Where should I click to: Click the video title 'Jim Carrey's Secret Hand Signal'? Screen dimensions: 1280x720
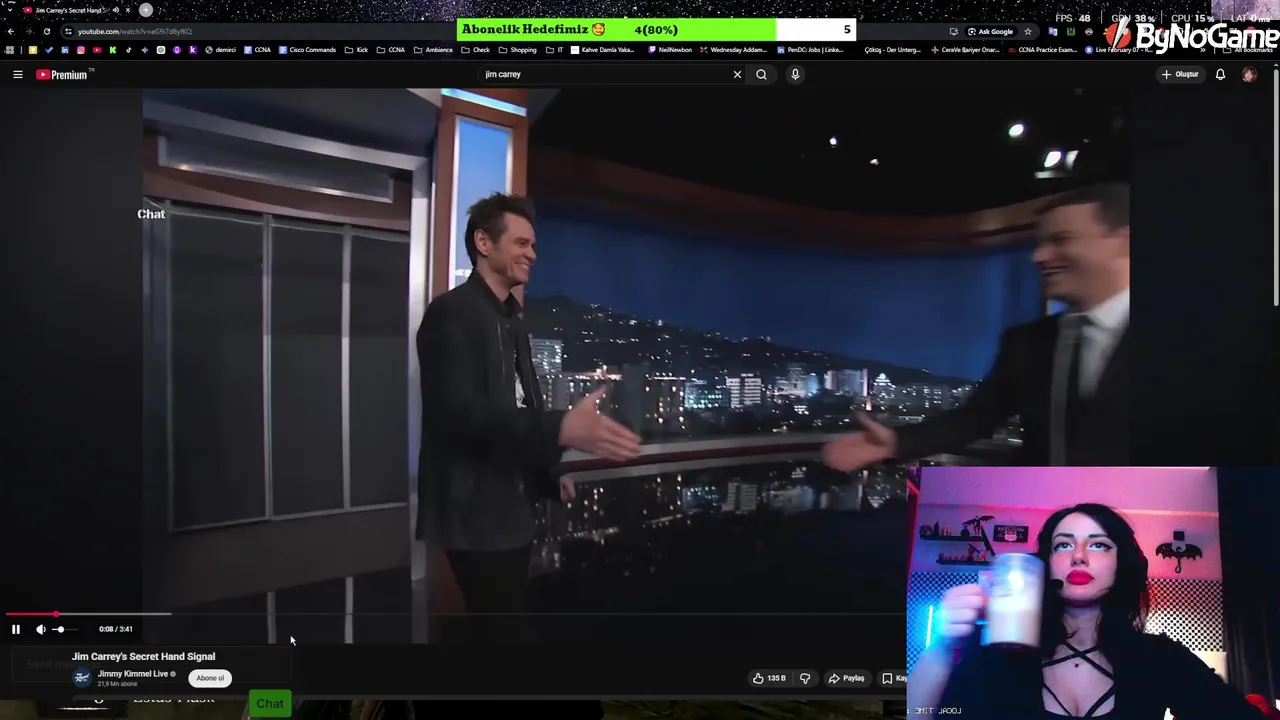(143, 656)
